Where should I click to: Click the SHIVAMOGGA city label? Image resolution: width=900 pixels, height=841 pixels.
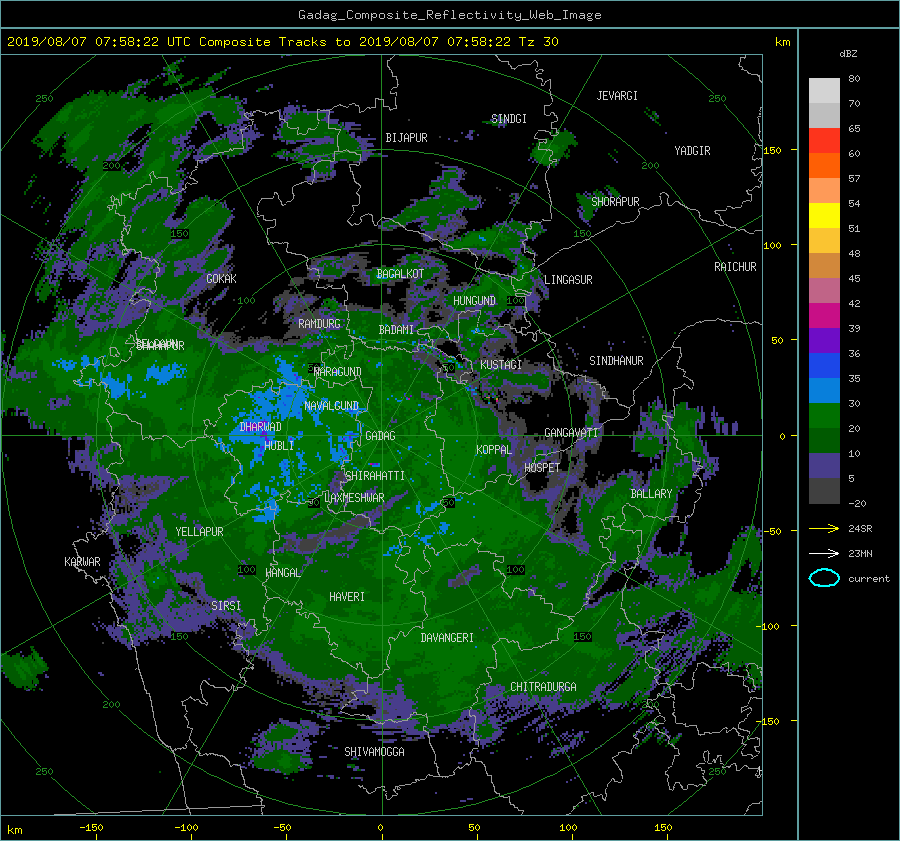[x=374, y=752]
